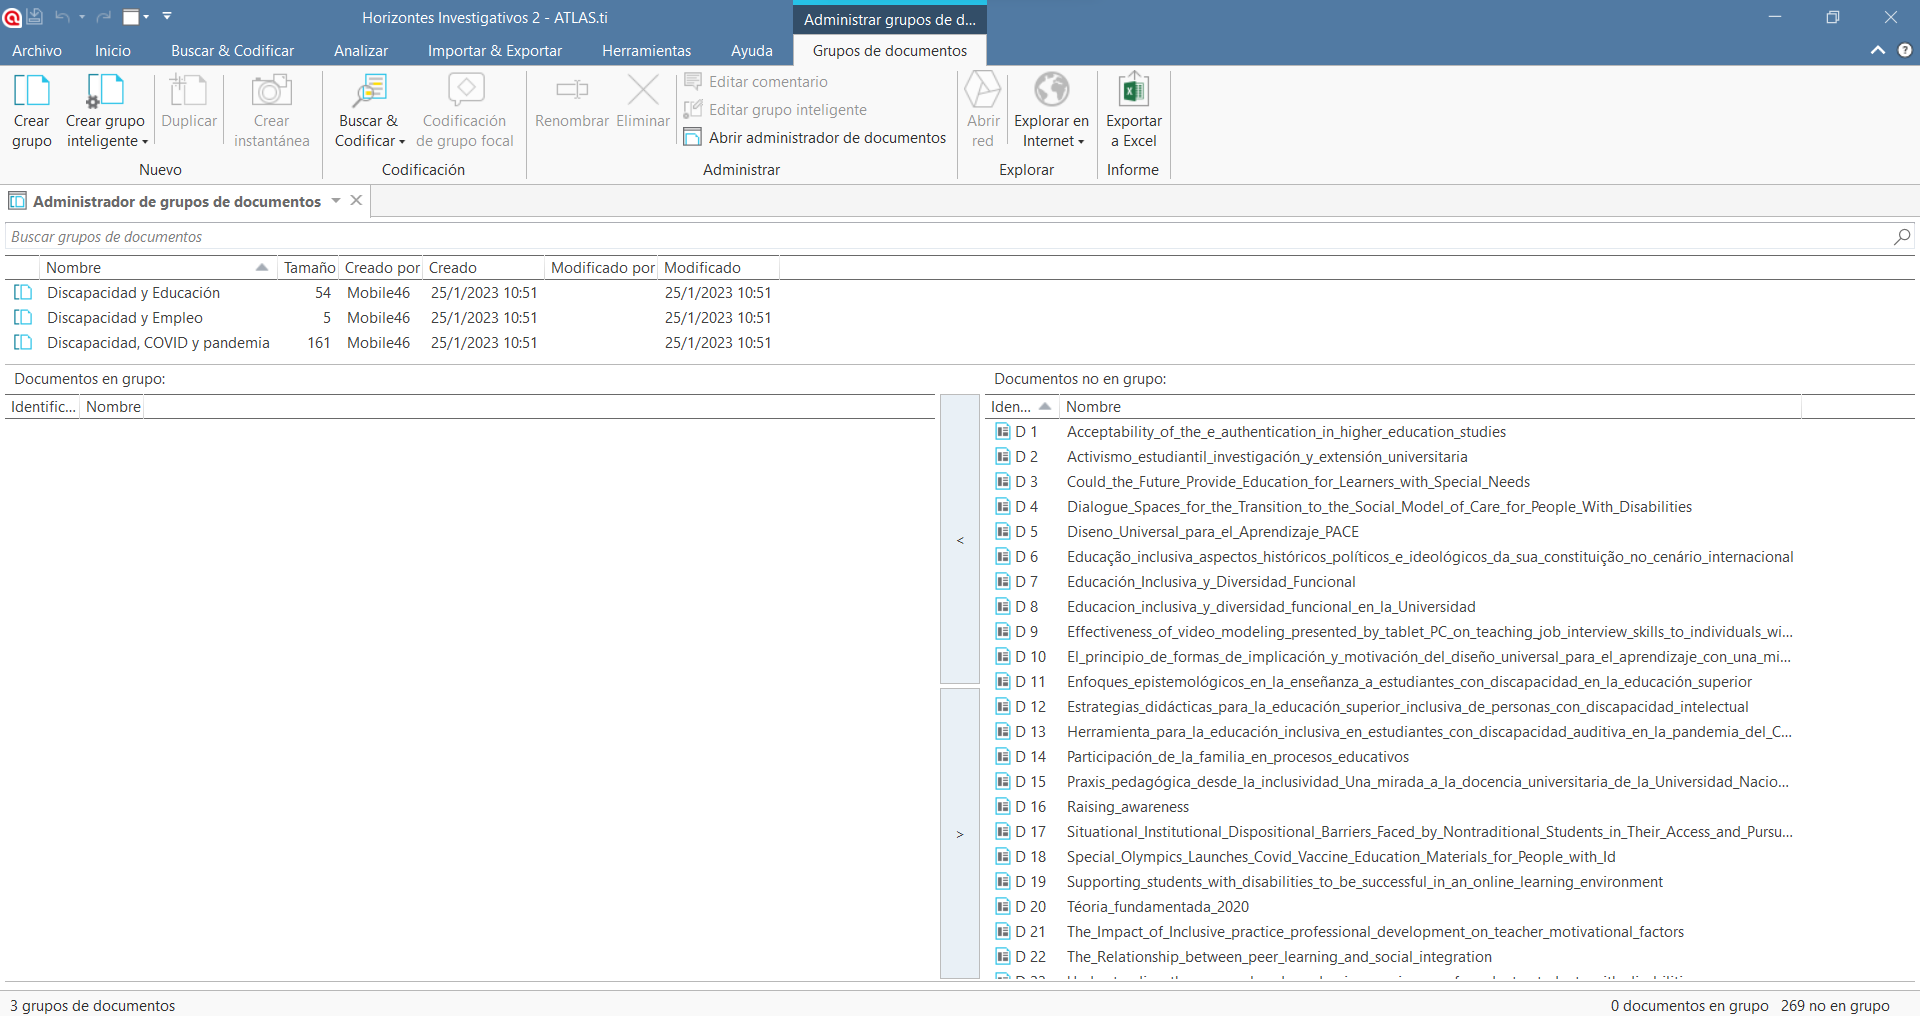
Task: Open the Administrador de grupos tab dropdown arrow
Action: (x=336, y=201)
